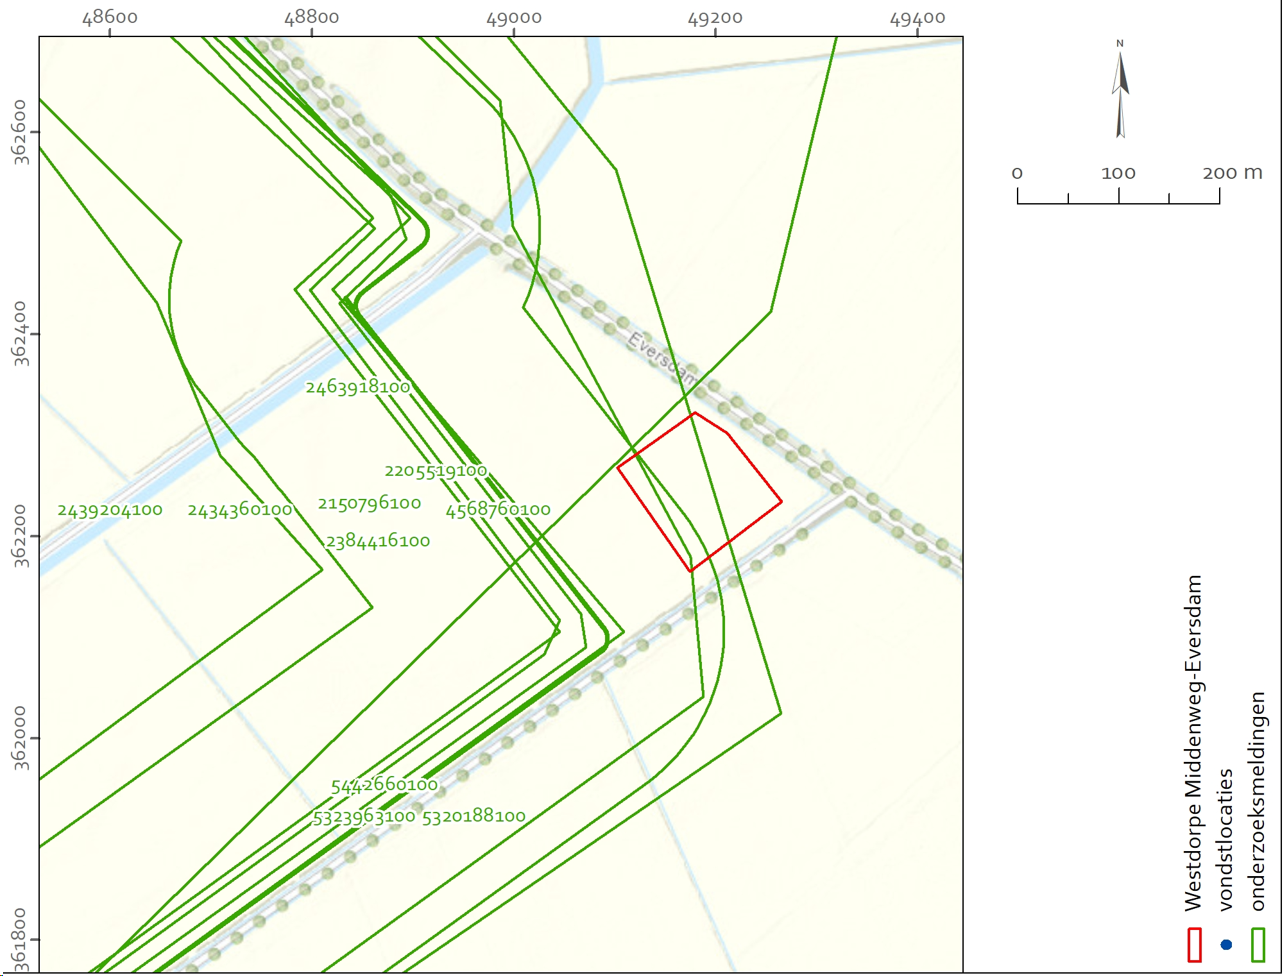Click inside the red outlined site polygon
The width and height of the screenshot is (1284, 976).
[700, 490]
